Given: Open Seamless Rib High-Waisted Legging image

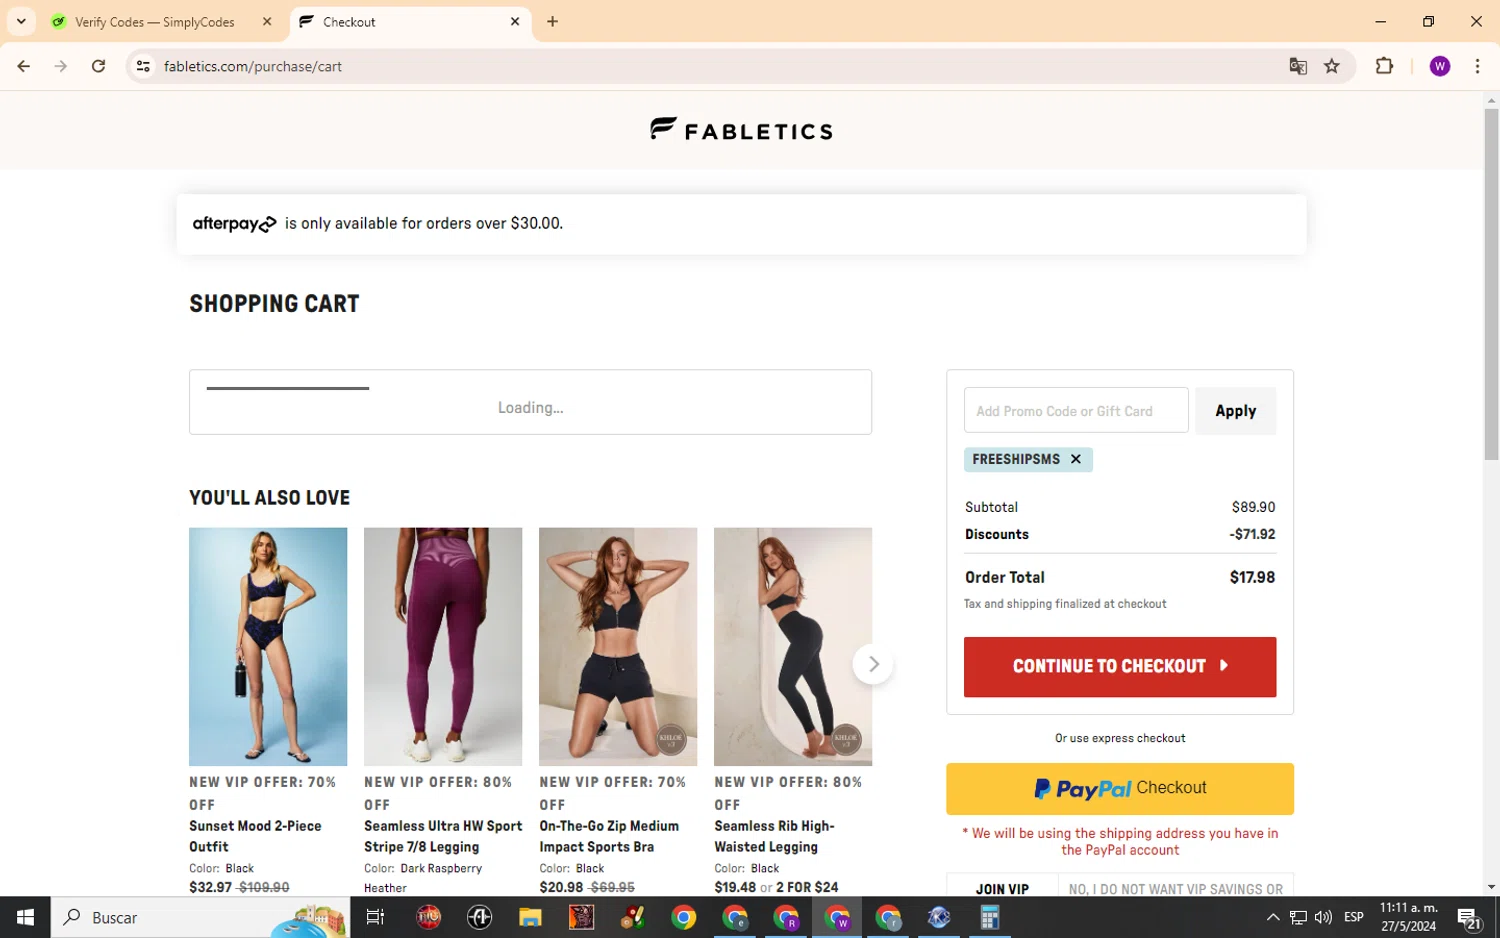Looking at the screenshot, I should point(793,647).
